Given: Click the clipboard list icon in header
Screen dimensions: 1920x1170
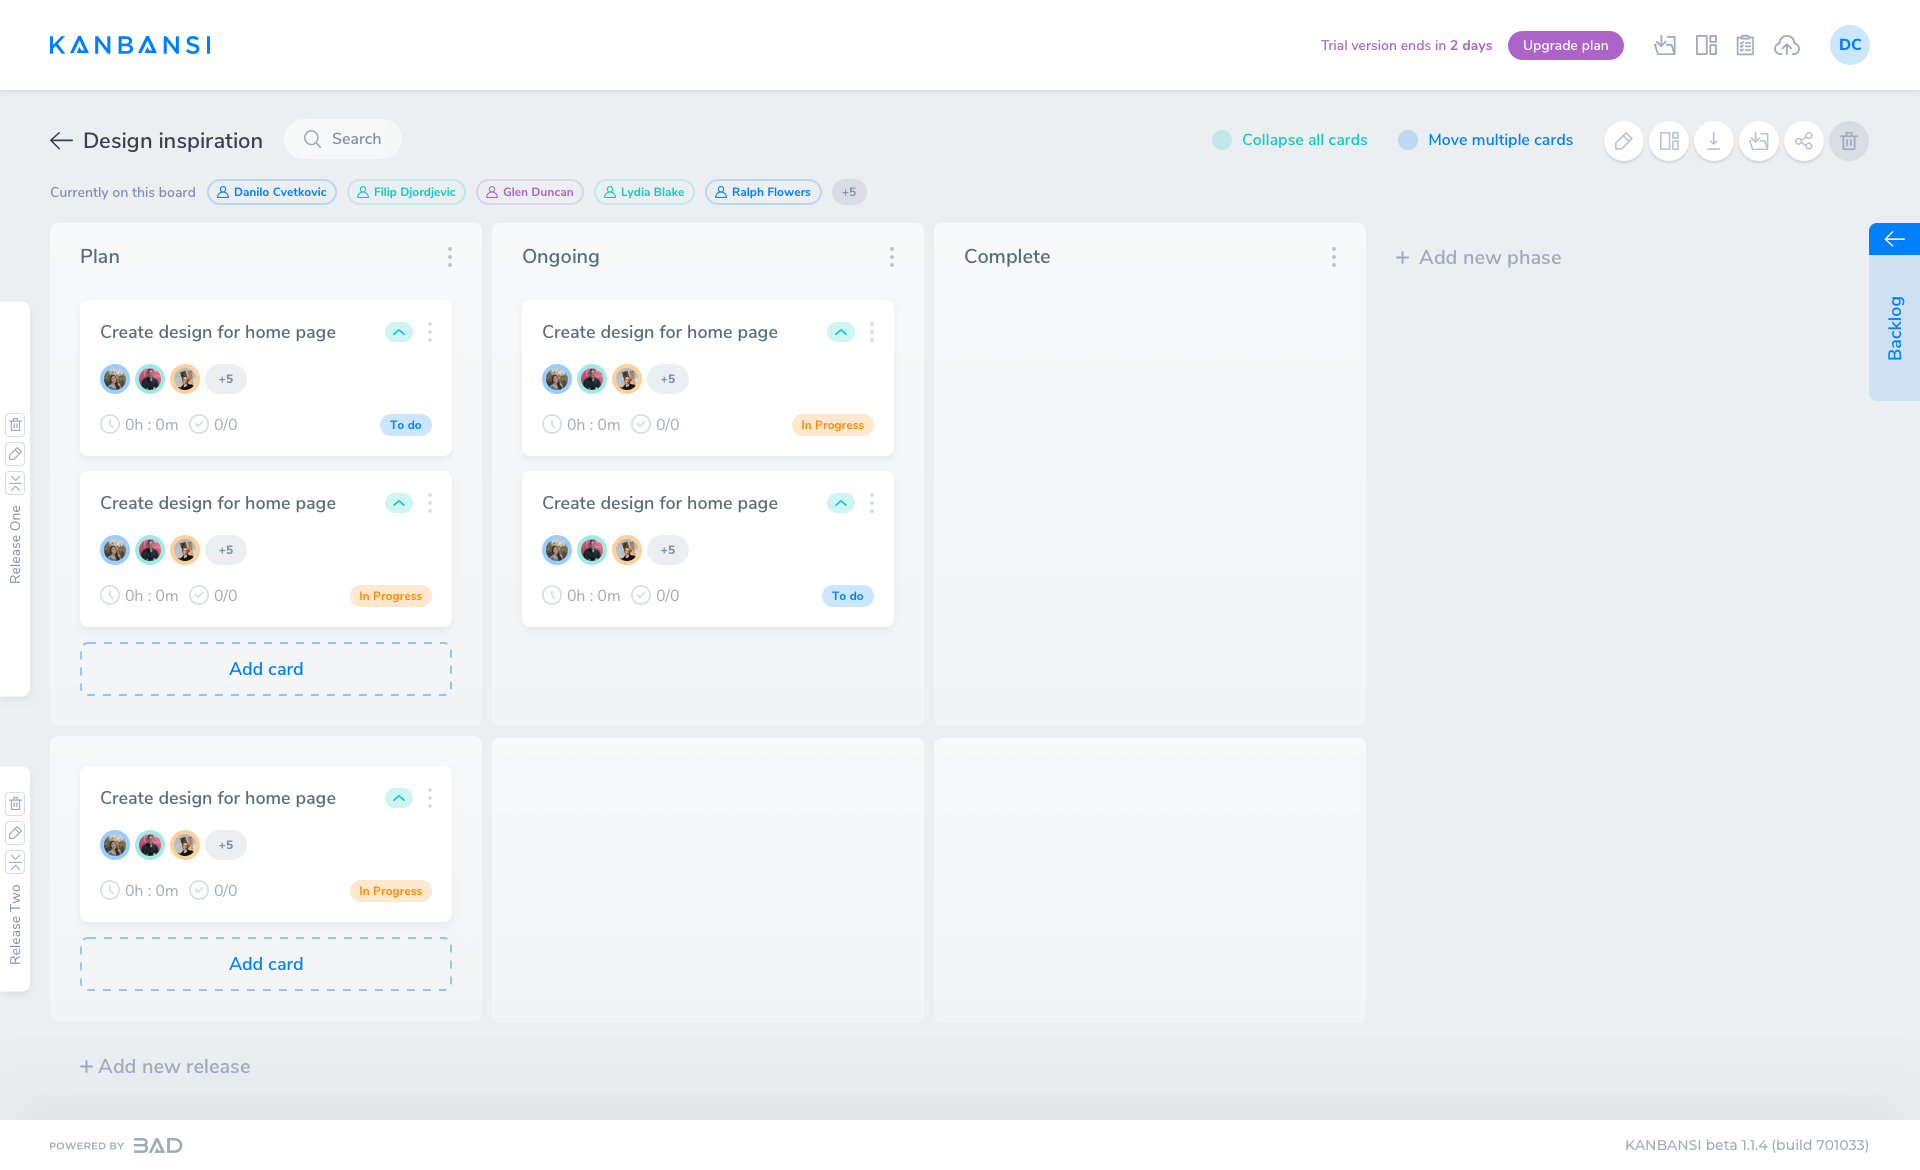Looking at the screenshot, I should click(x=1745, y=45).
